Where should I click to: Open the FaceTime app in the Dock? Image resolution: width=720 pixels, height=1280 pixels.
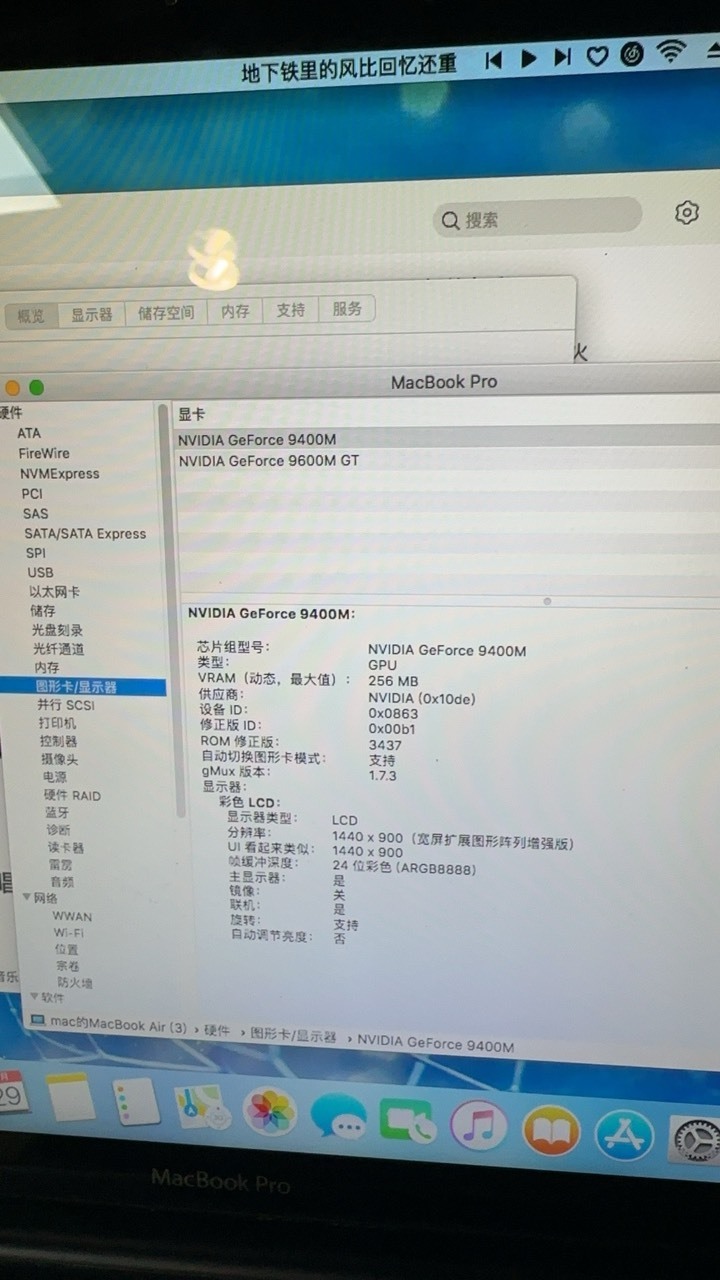tap(407, 1123)
